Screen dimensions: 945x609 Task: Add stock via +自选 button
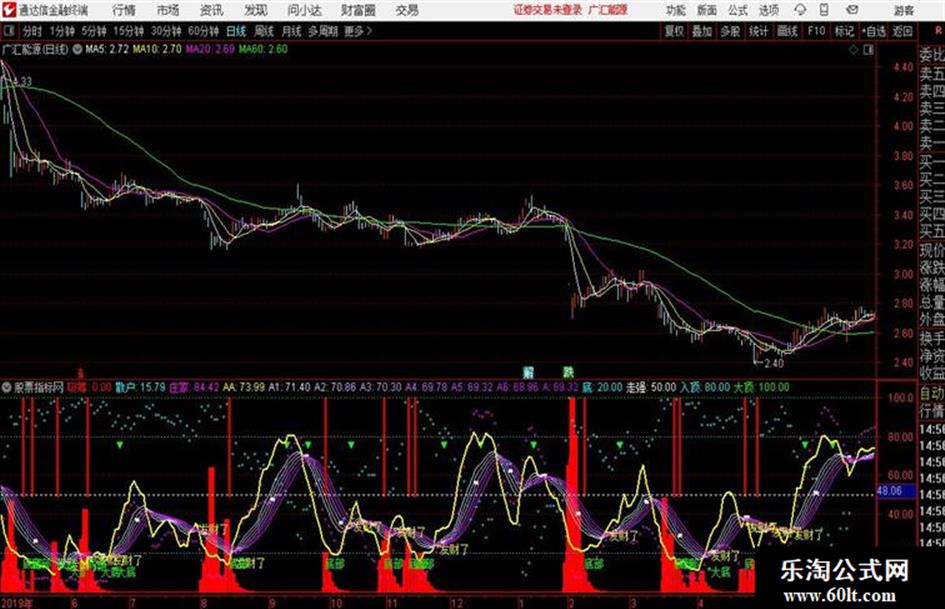pos(874,31)
